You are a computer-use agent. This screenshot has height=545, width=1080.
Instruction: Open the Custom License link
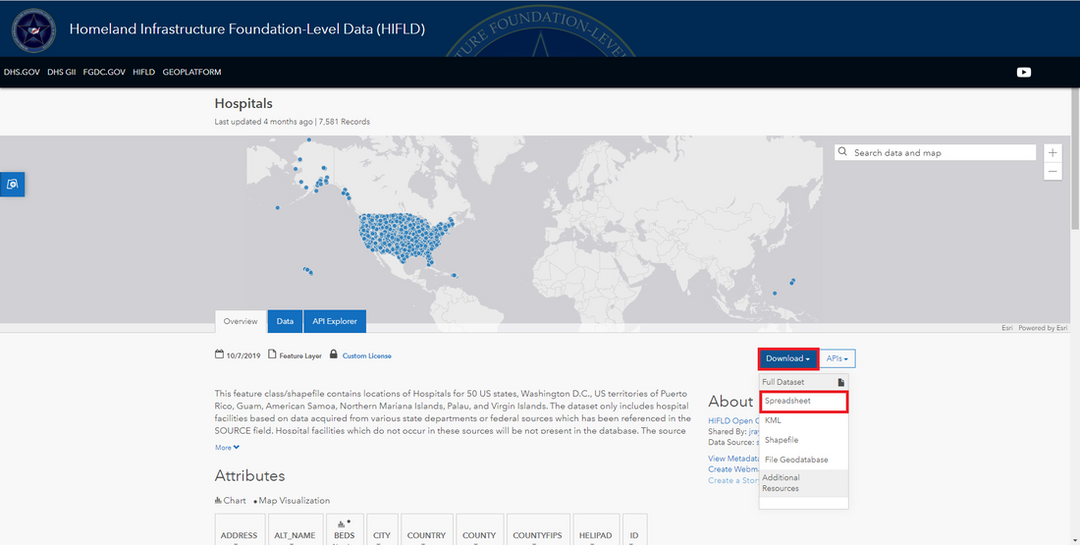coord(367,356)
